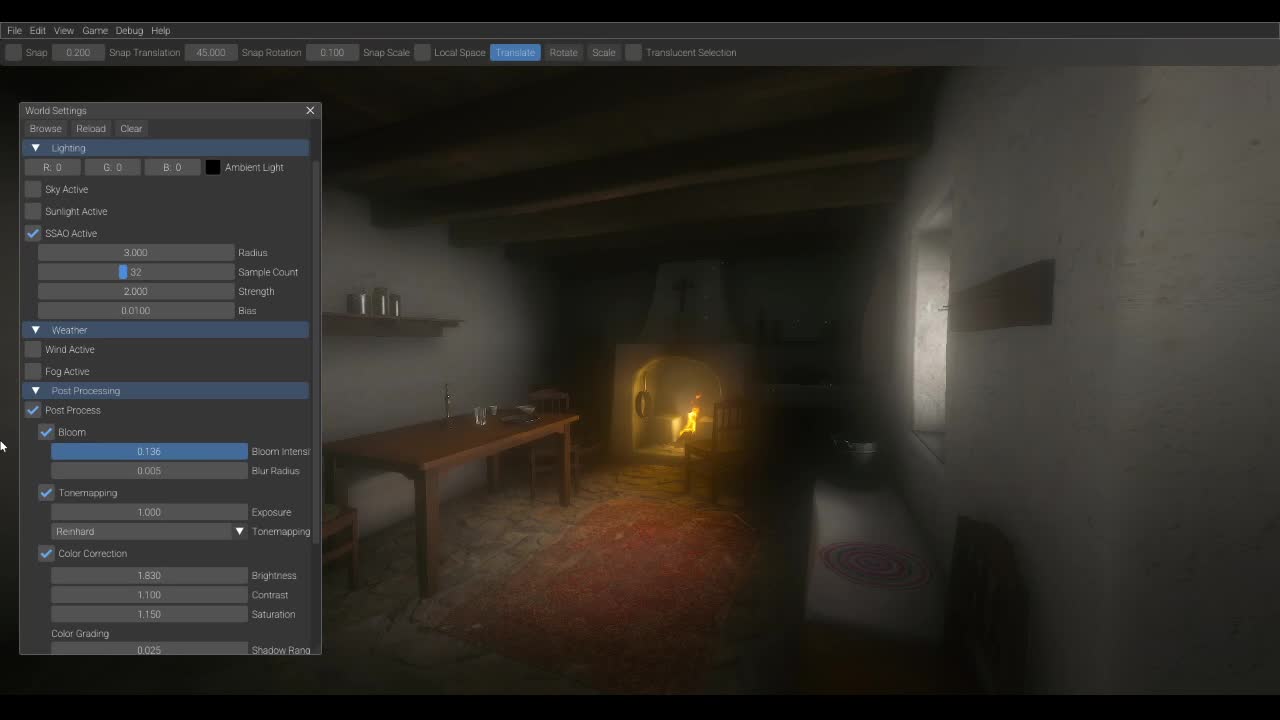Click the World Settings panel scrollbar
Screen dimensions: 1280x720
[x=317, y=352]
